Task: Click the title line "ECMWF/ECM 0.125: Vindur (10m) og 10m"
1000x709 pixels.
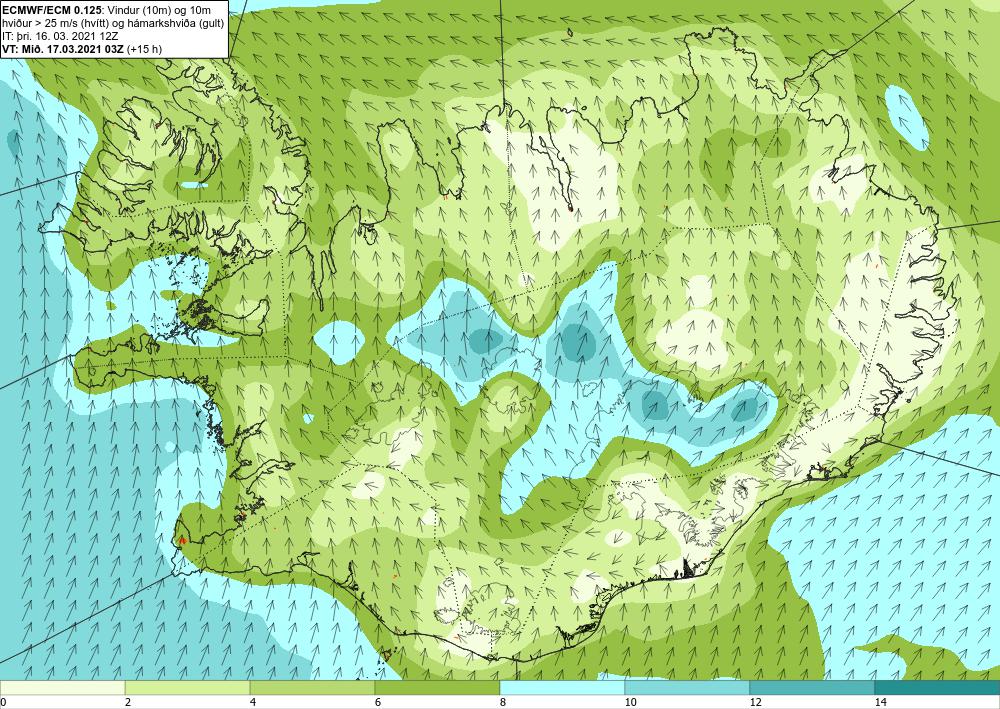Action: pyautogui.click(x=107, y=10)
